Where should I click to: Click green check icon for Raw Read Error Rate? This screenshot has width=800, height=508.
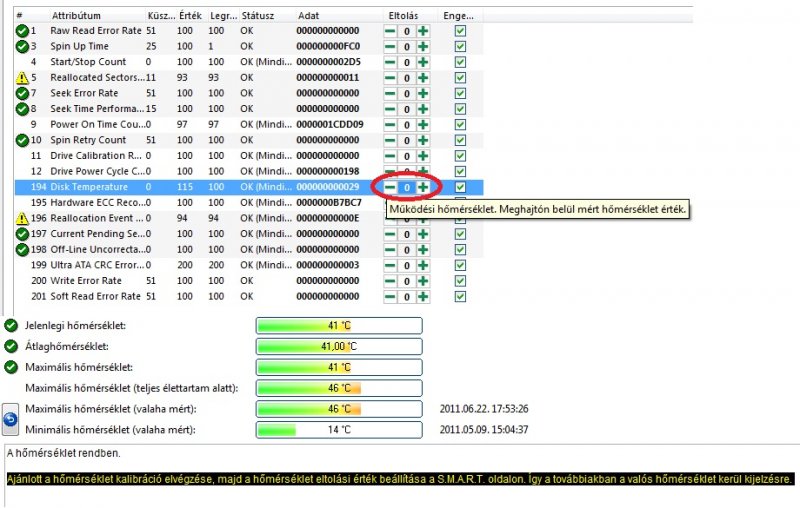click(22, 31)
